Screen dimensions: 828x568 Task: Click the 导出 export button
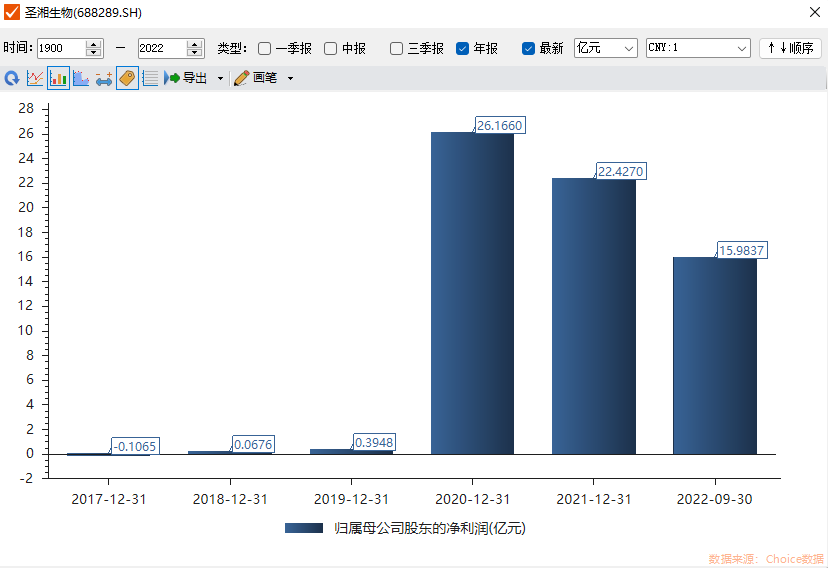pyautogui.click(x=186, y=78)
